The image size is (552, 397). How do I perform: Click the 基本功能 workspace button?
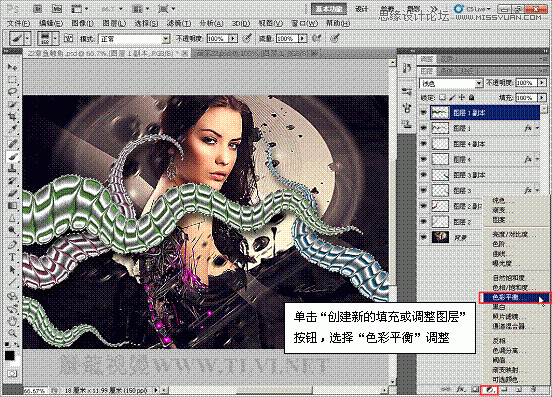click(329, 9)
